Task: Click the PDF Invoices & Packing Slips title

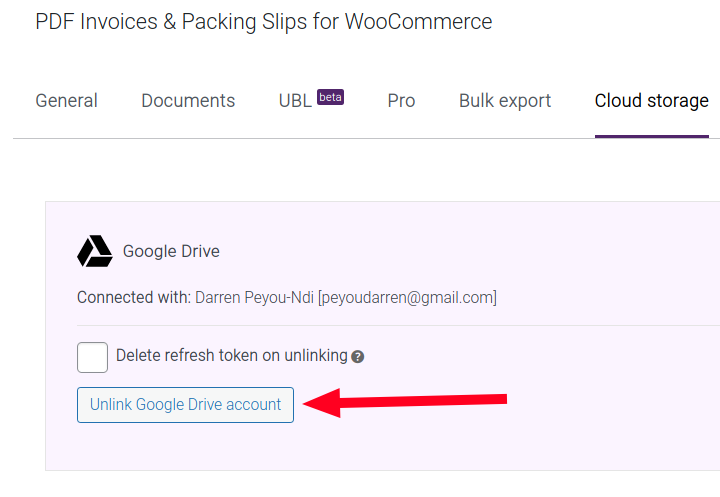Action: pyautogui.click(x=263, y=21)
